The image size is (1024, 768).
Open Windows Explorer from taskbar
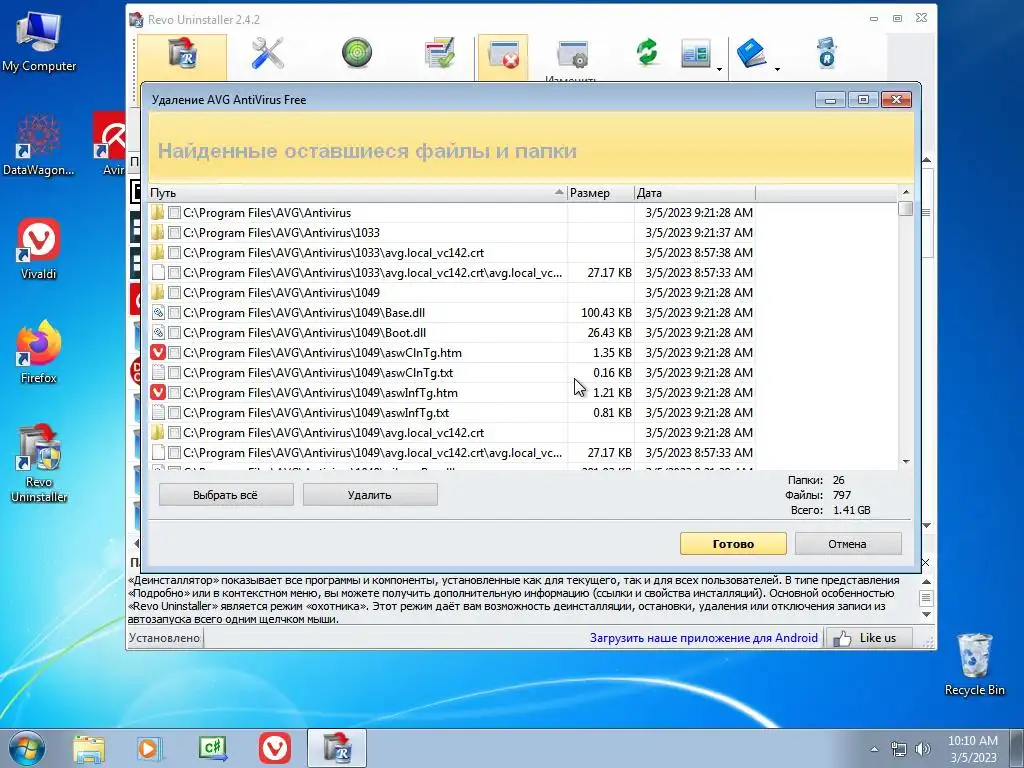(89, 748)
